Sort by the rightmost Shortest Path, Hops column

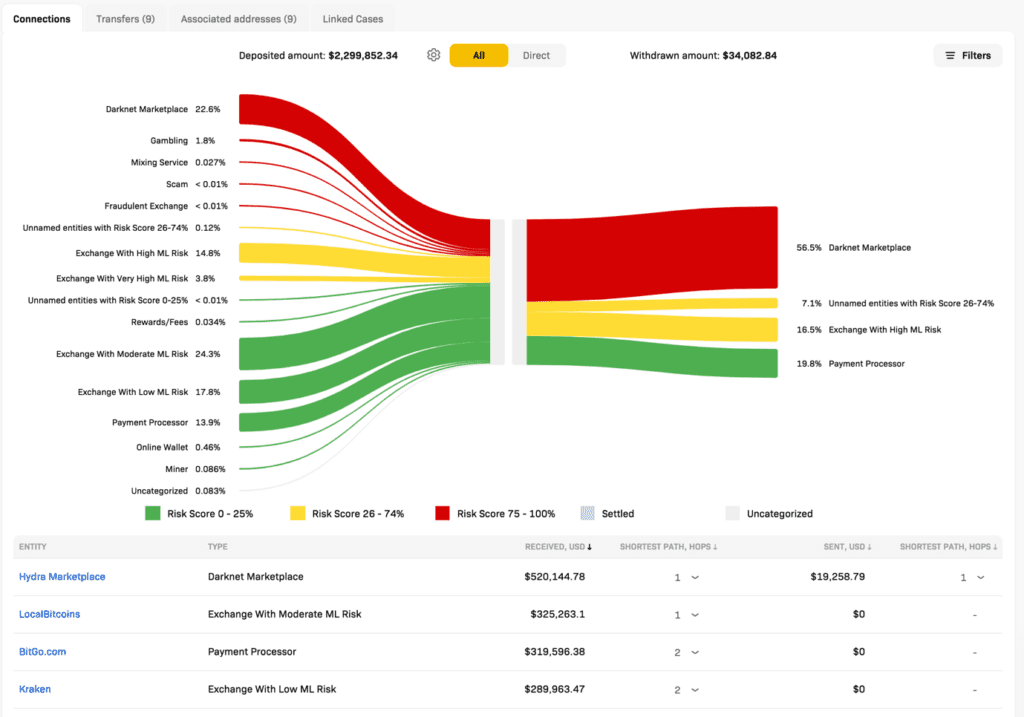tap(995, 547)
